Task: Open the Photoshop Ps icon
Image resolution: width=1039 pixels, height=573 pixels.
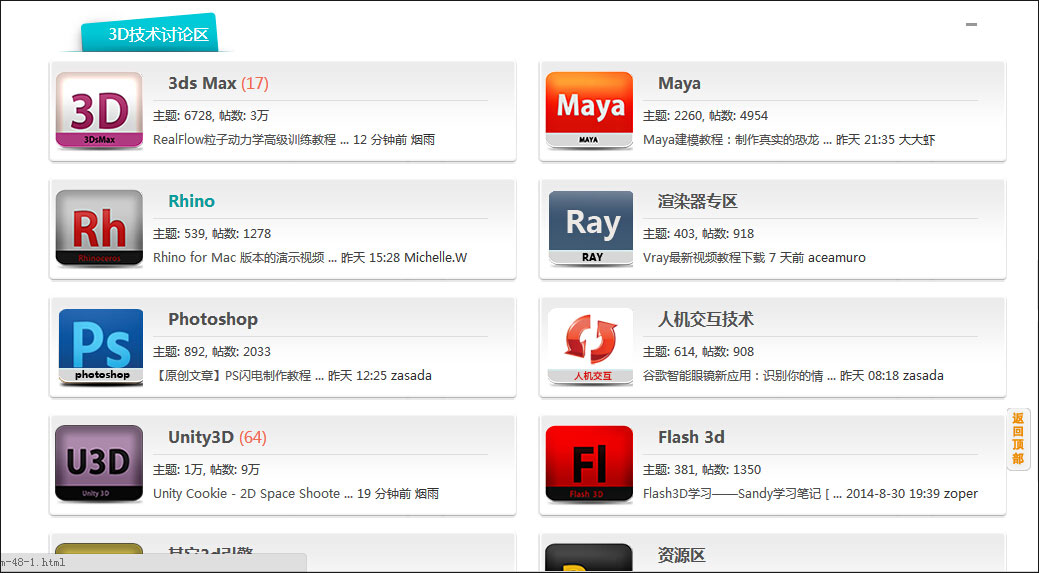Action: pos(99,346)
